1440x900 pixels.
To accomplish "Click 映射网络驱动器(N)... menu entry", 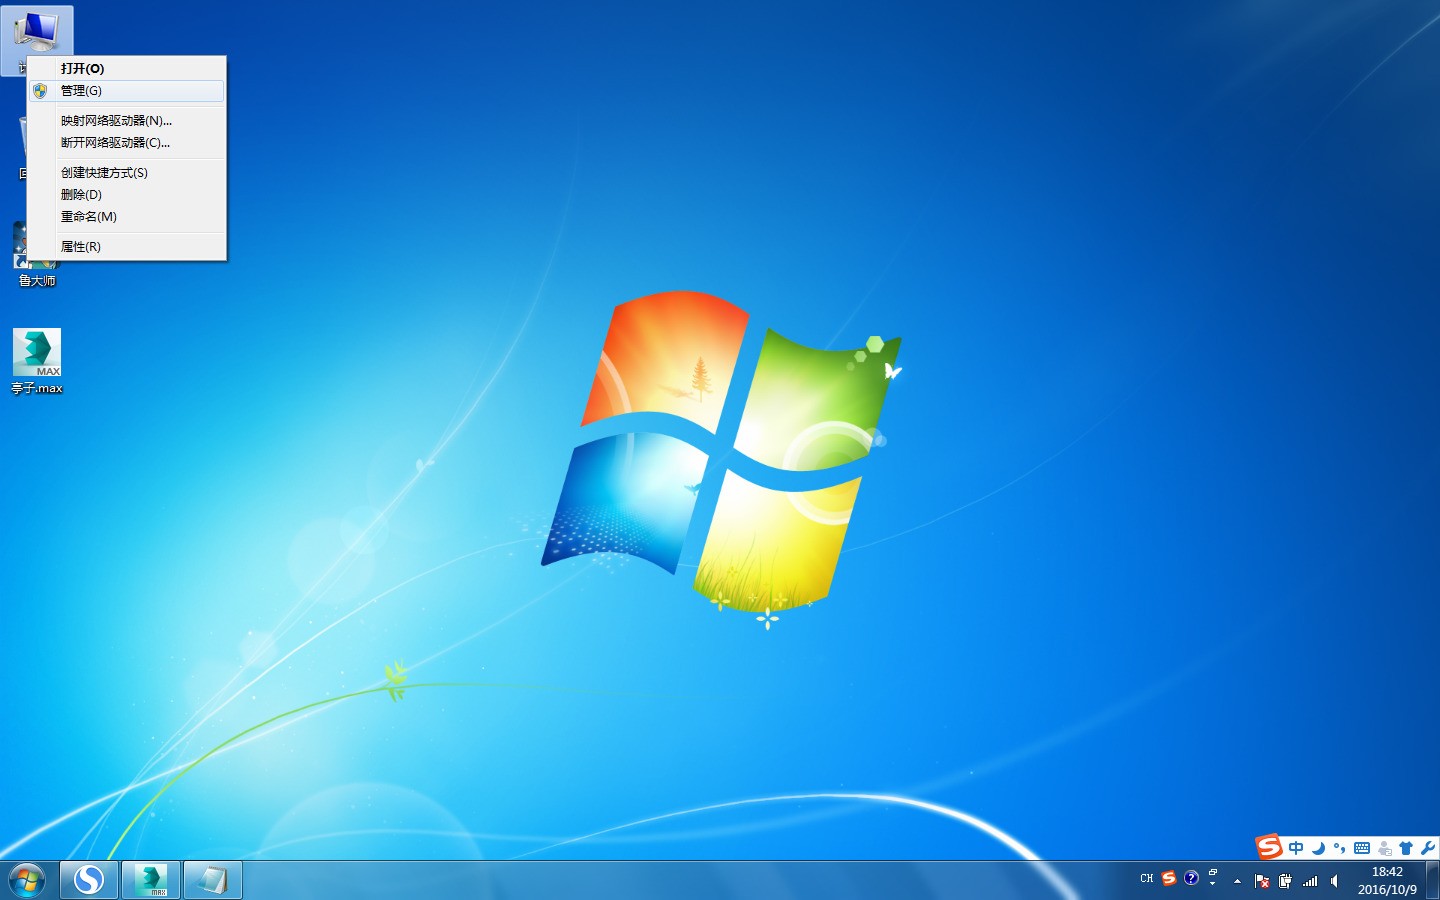I will pyautogui.click(x=126, y=121).
